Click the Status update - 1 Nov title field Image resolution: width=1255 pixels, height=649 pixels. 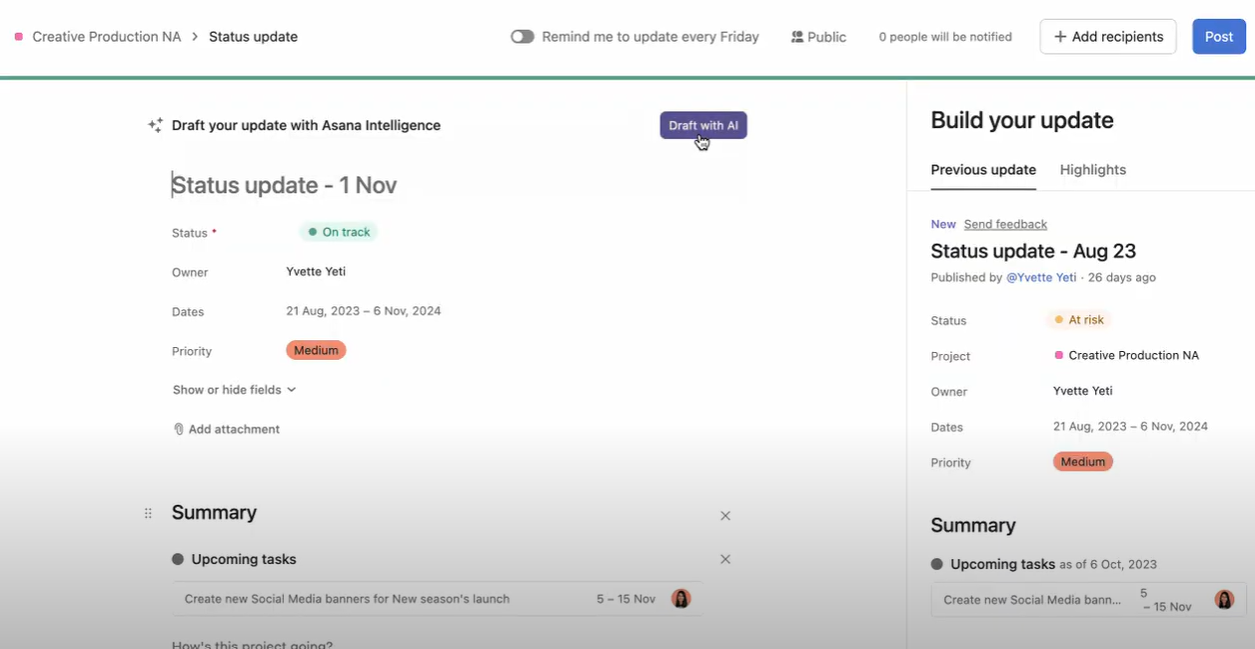[x=284, y=185]
